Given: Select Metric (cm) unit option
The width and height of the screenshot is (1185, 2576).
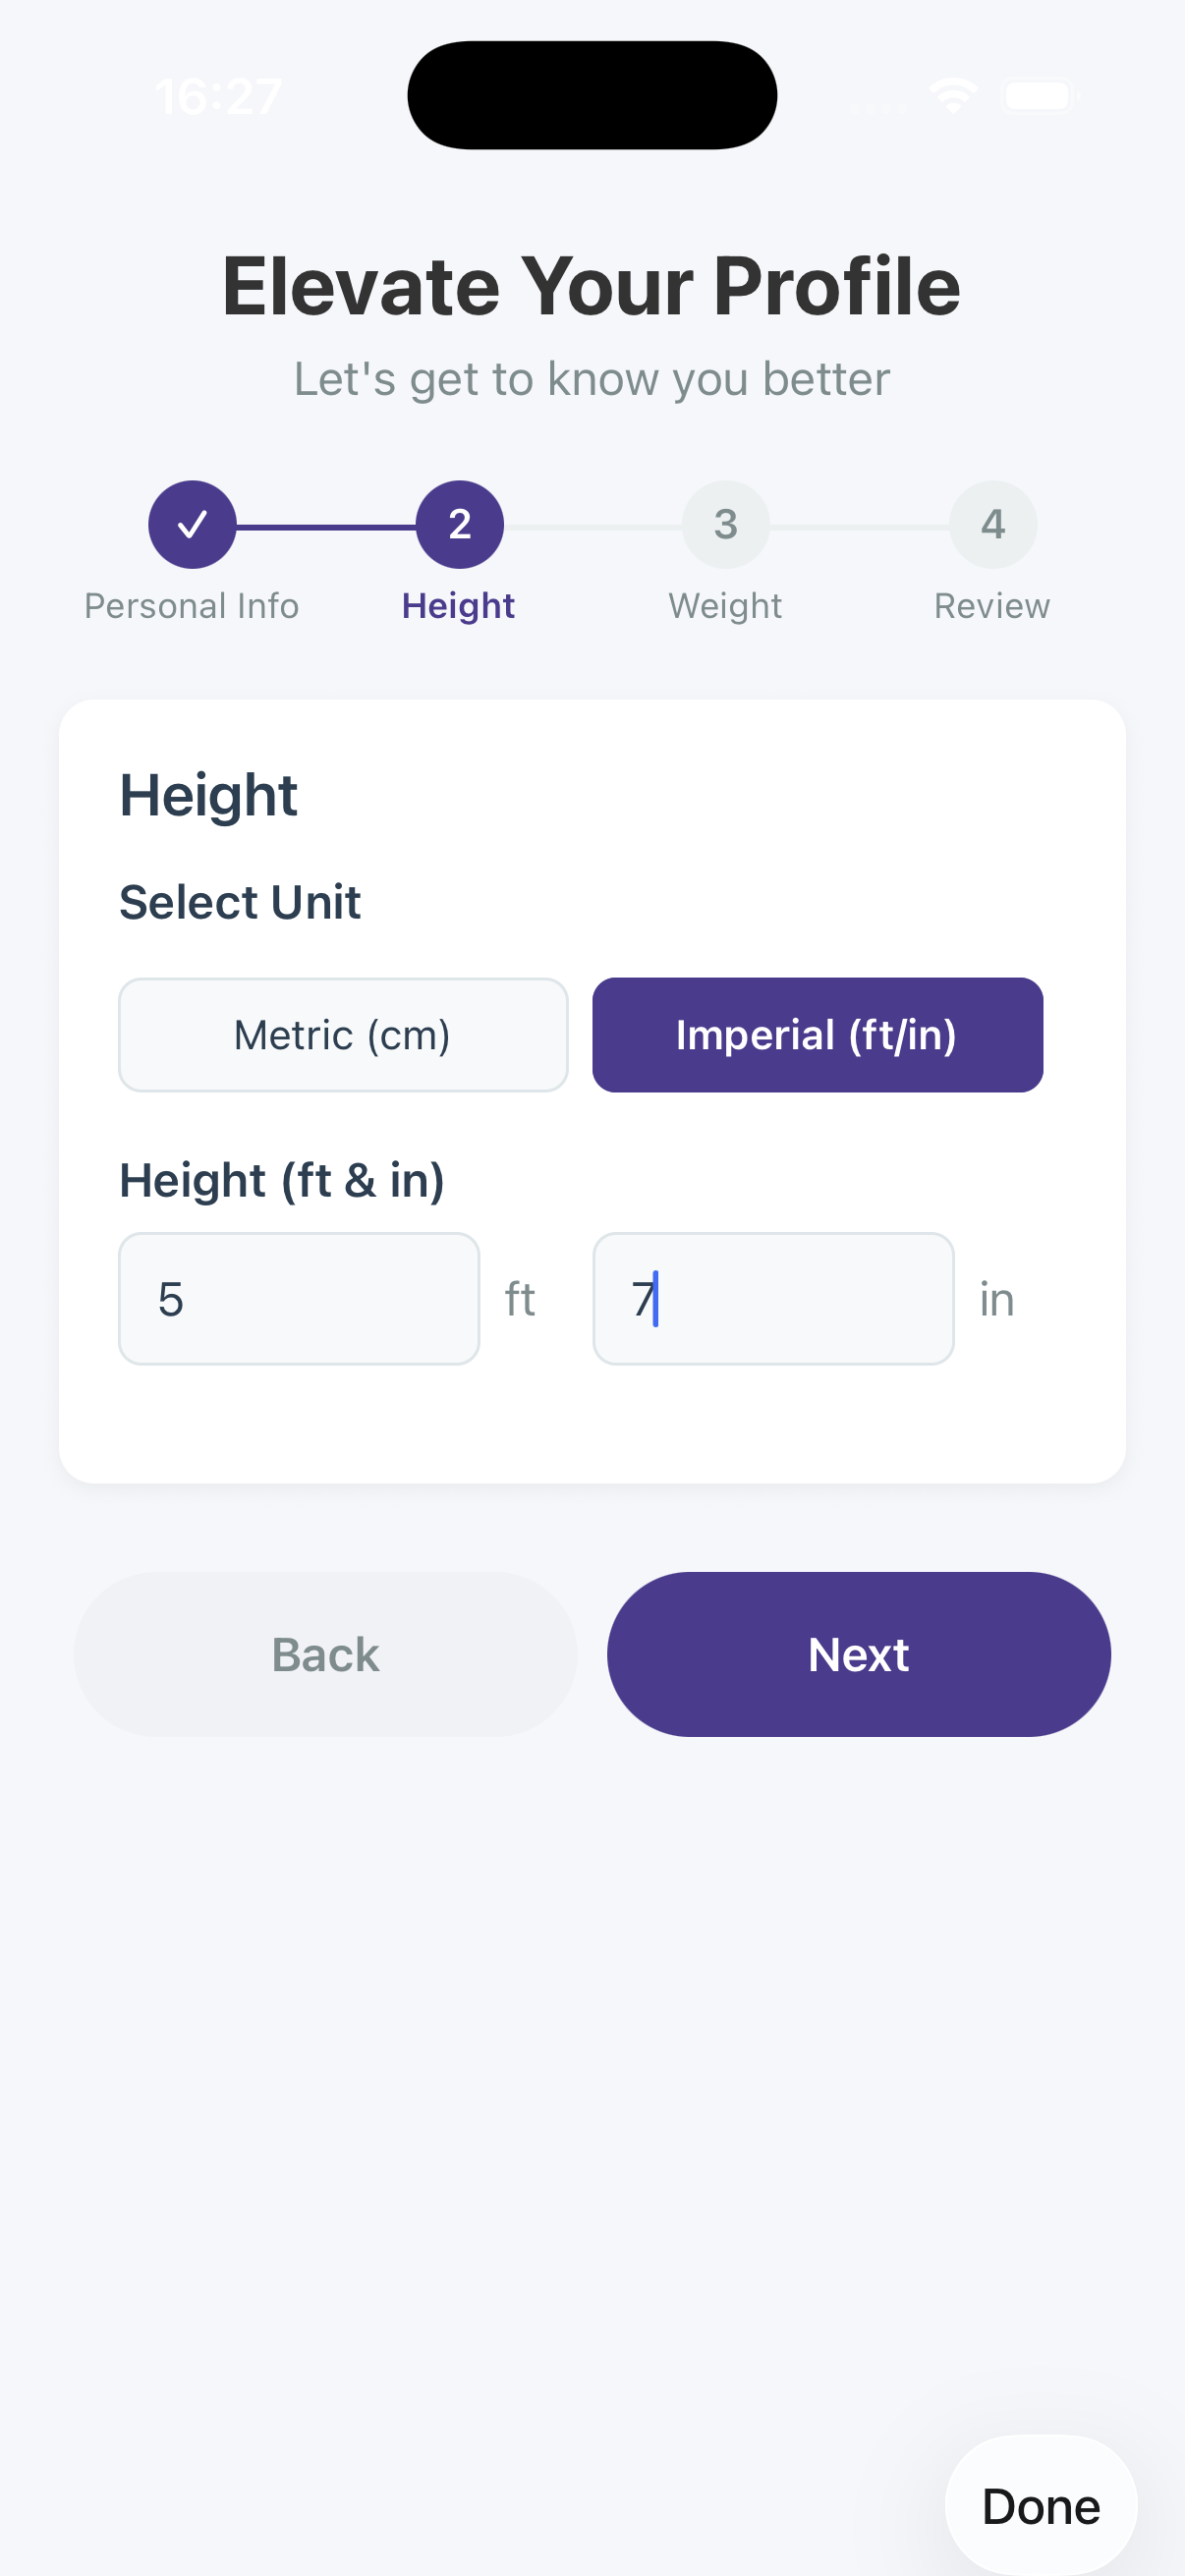Looking at the screenshot, I should click(342, 1034).
